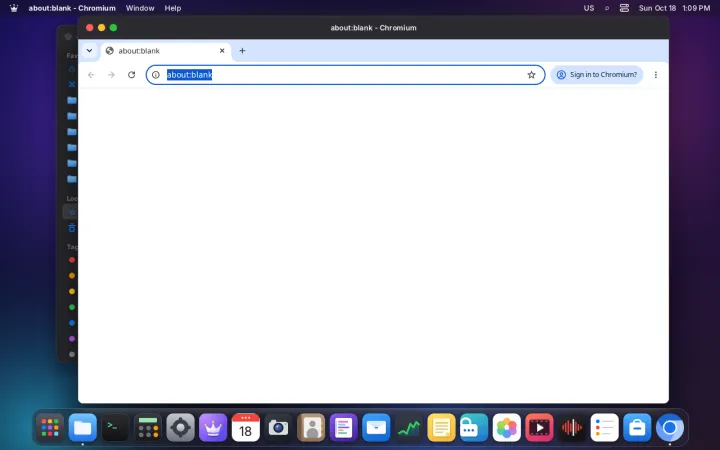Select blue tag in background Files window
The image size is (720, 450).
pos(72,323)
